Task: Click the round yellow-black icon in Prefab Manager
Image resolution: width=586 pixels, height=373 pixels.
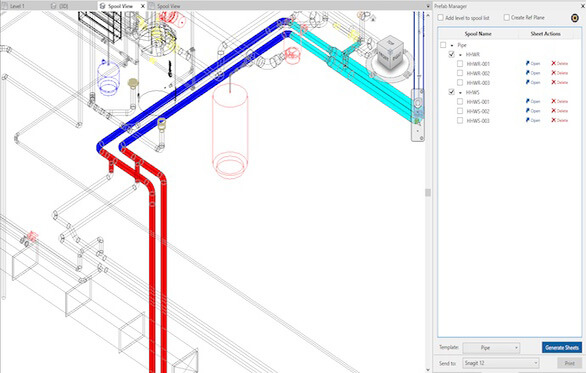Action: click(575, 18)
